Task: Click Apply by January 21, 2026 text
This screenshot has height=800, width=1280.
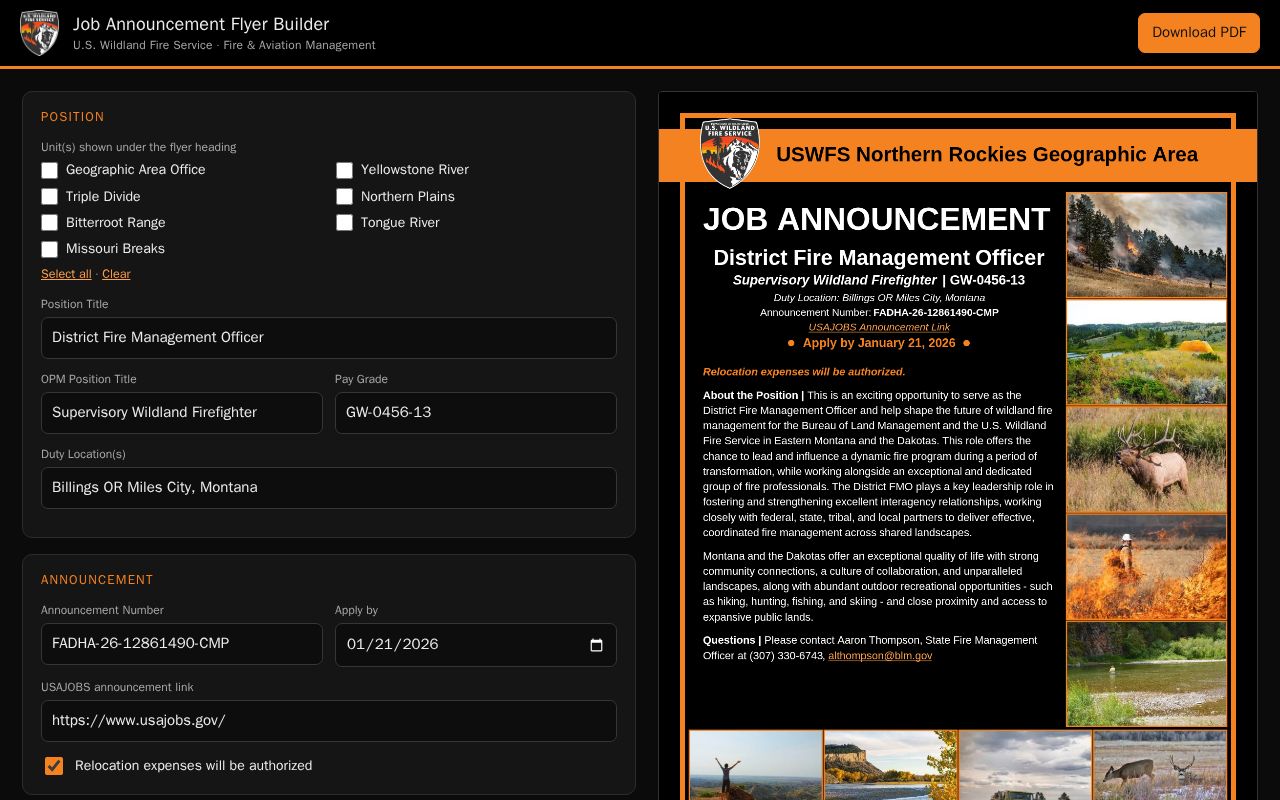Action: click(x=879, y=343)
